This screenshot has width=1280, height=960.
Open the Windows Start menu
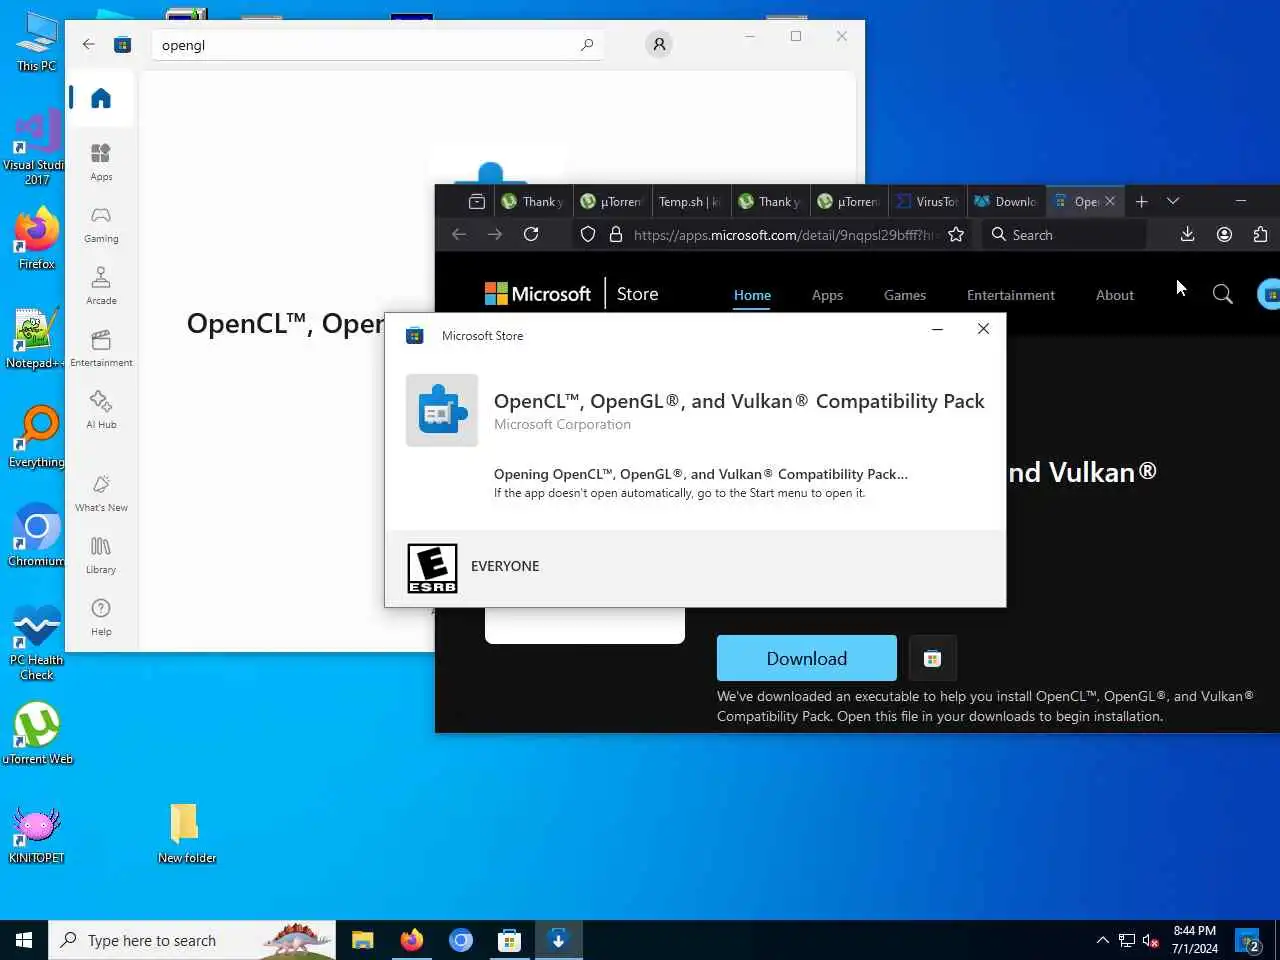point(24,940)
